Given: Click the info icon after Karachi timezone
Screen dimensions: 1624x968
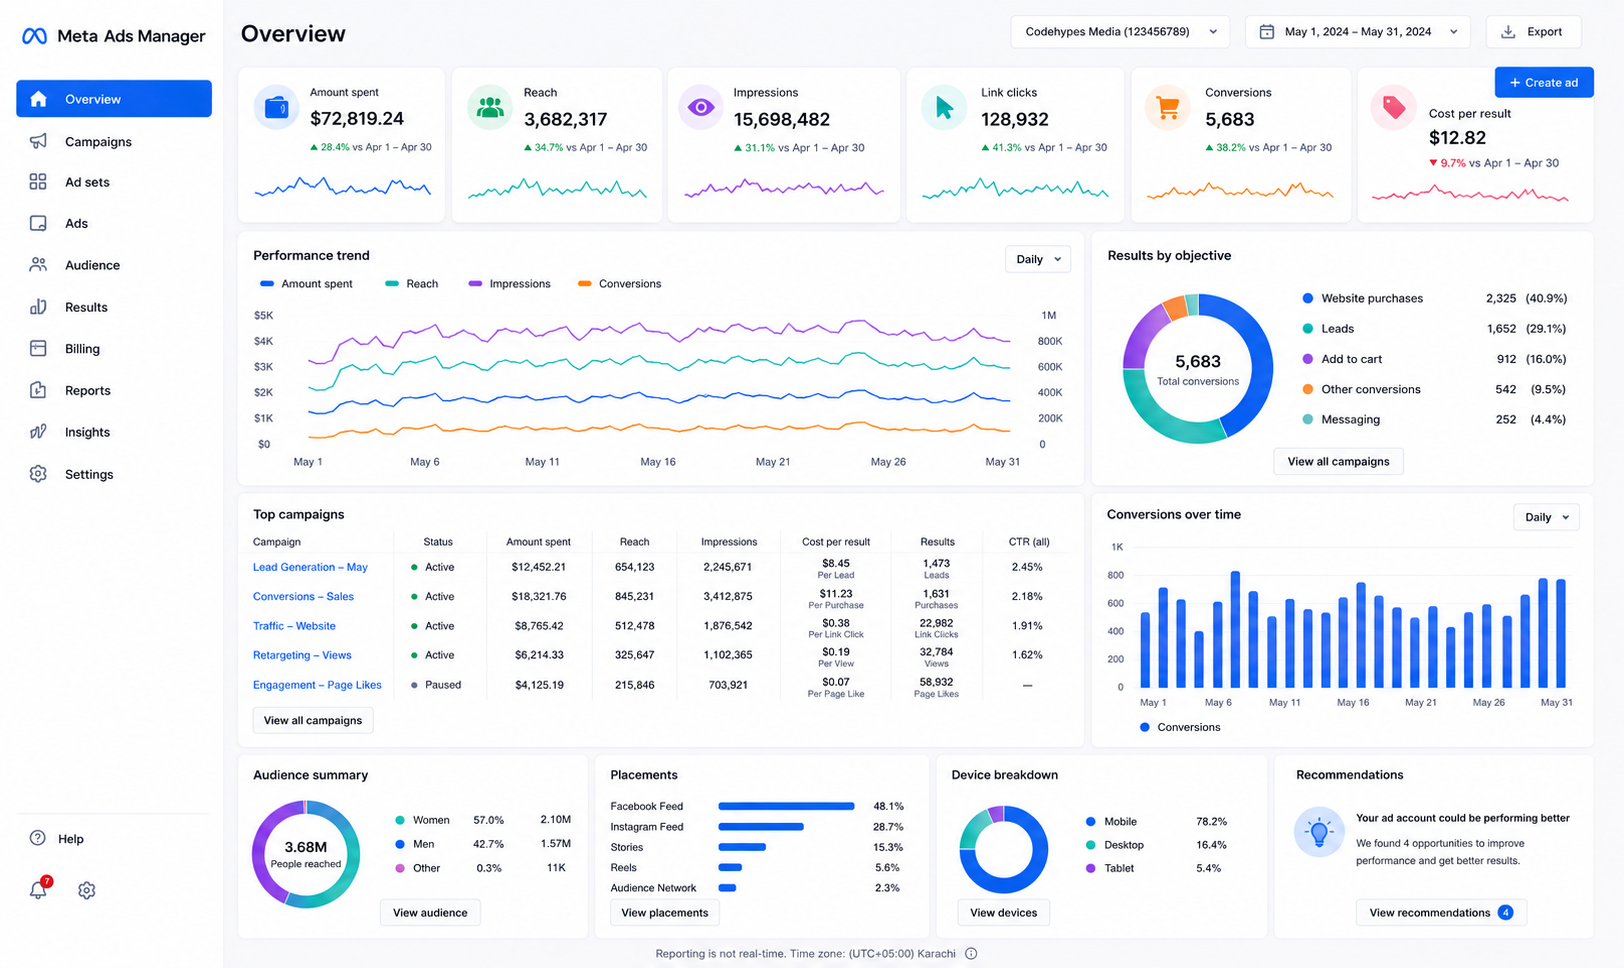Looking at the screenshot, I should click(971, 953).
